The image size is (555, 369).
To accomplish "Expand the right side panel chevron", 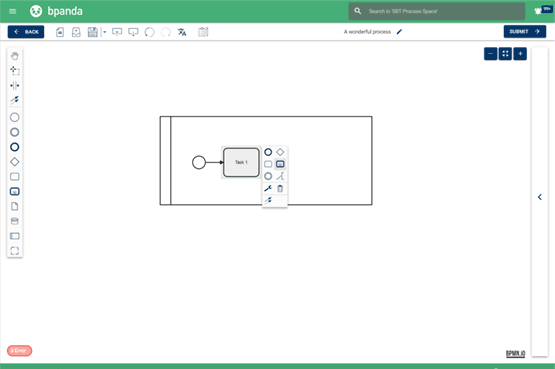I will tap(540, 197).
